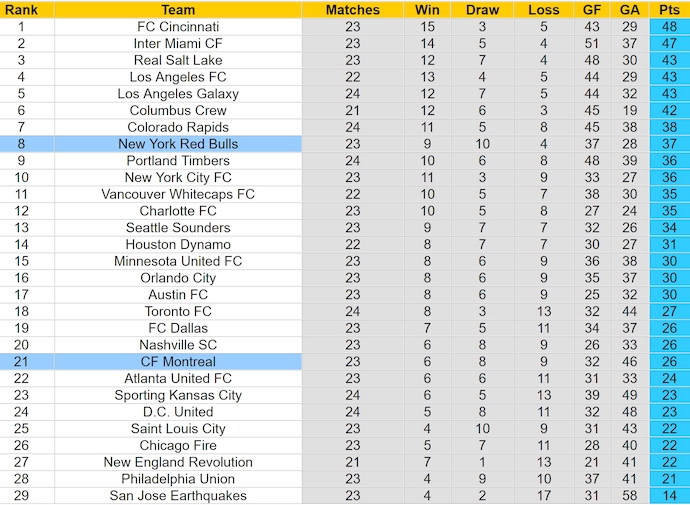The height and width of the screenshot is (505, 690).
Task: Open Columbus Crew team entry
Action: coord(178,111)
